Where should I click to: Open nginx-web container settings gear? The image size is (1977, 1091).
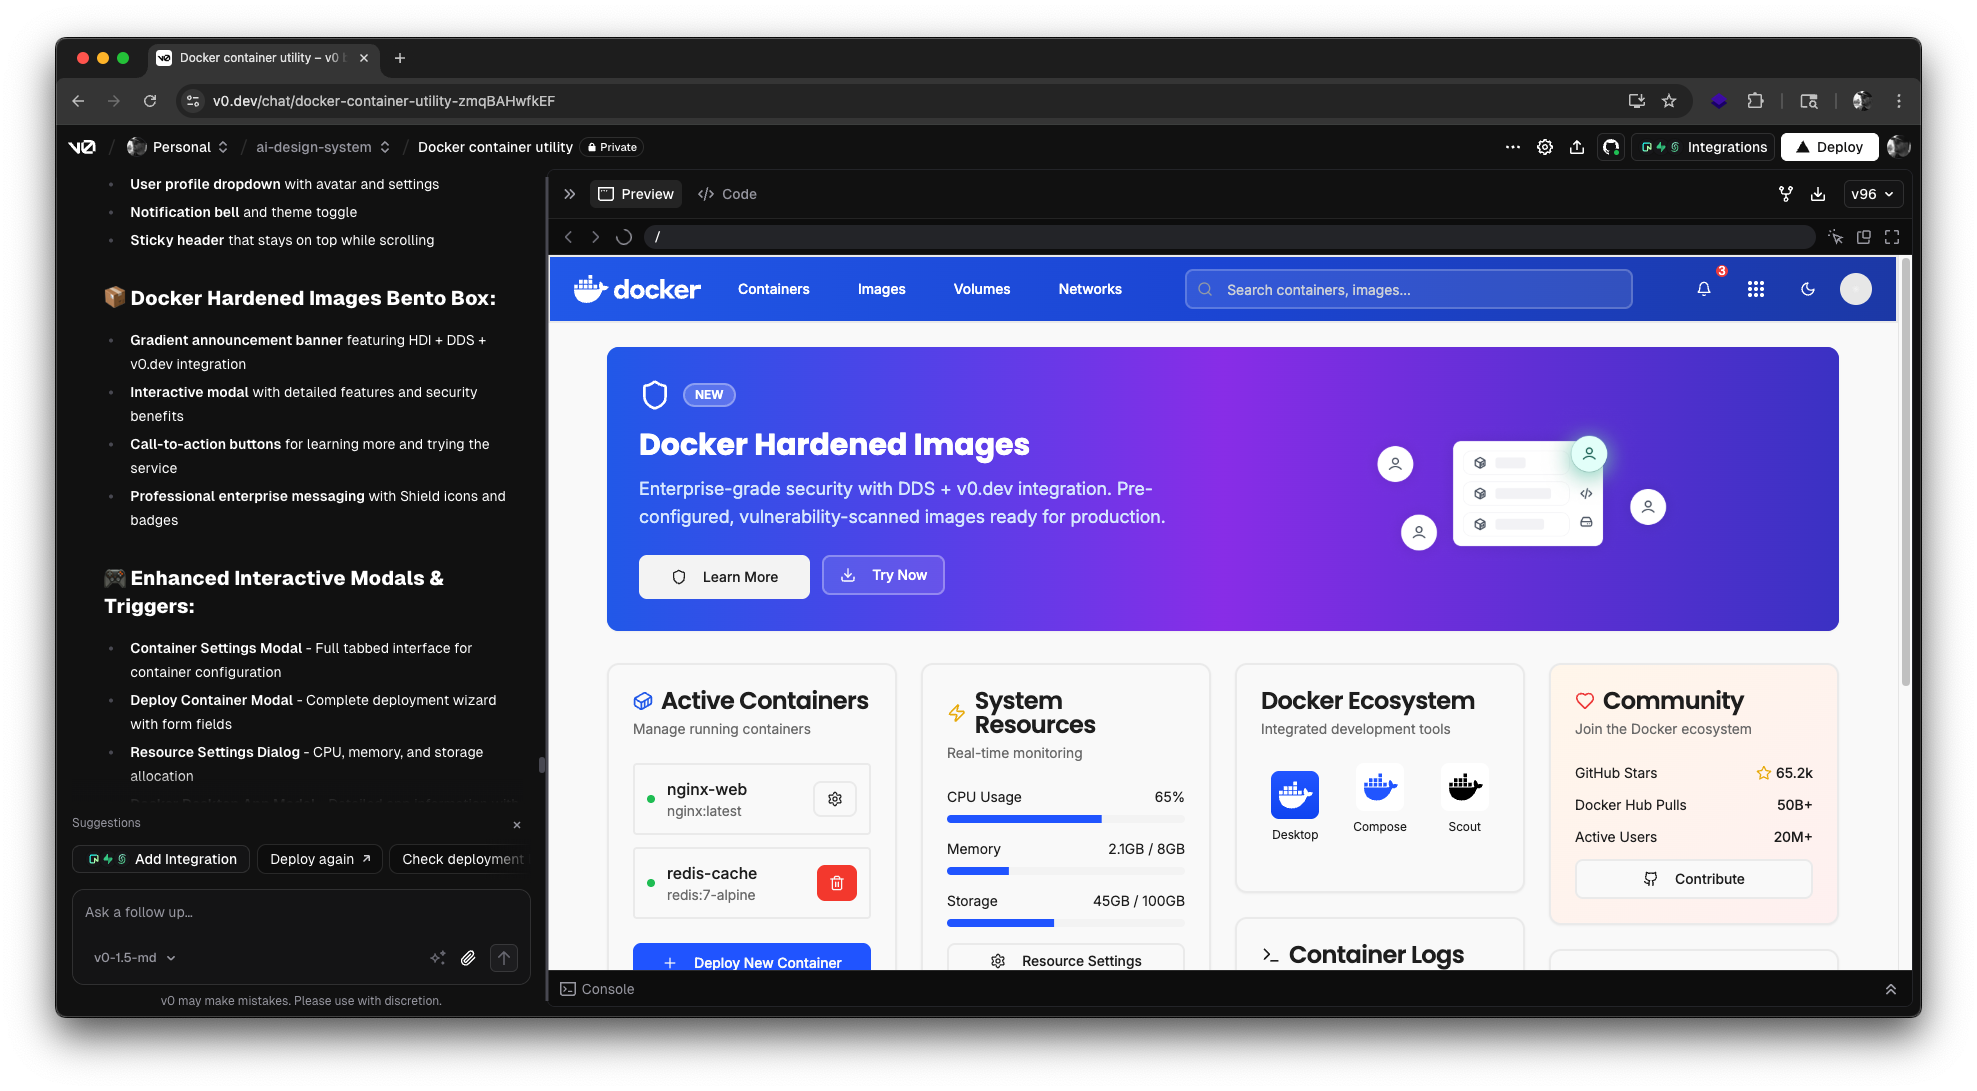[835, 798]
